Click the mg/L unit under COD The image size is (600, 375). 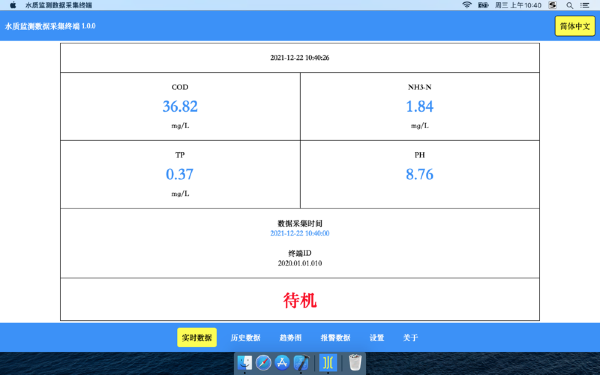click(x=180, y=126)
